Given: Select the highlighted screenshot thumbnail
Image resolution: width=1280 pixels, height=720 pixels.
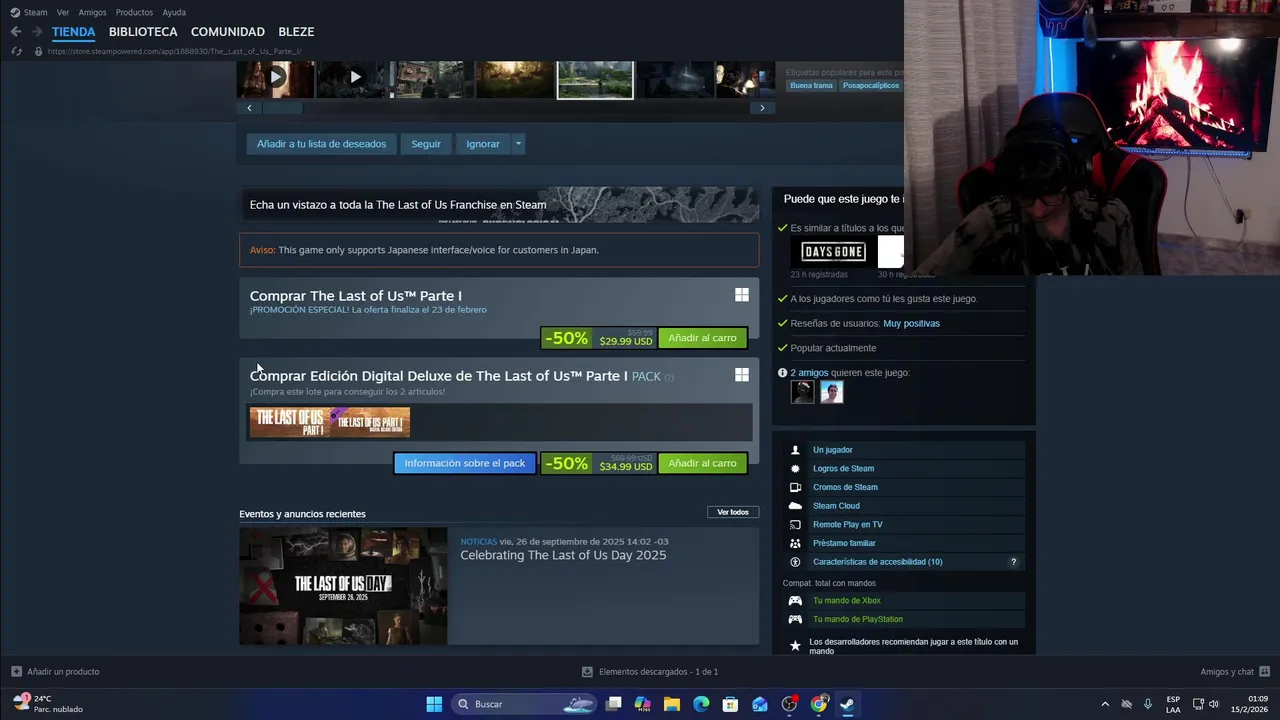Looking at the screenshot, I should 595,79.
